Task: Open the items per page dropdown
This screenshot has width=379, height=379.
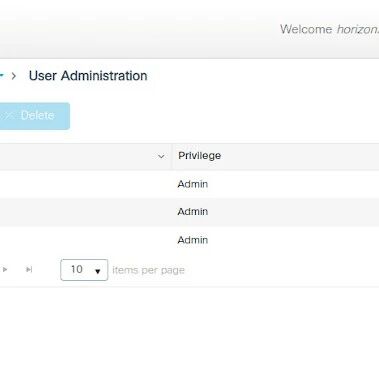Action: click(84, 270)
